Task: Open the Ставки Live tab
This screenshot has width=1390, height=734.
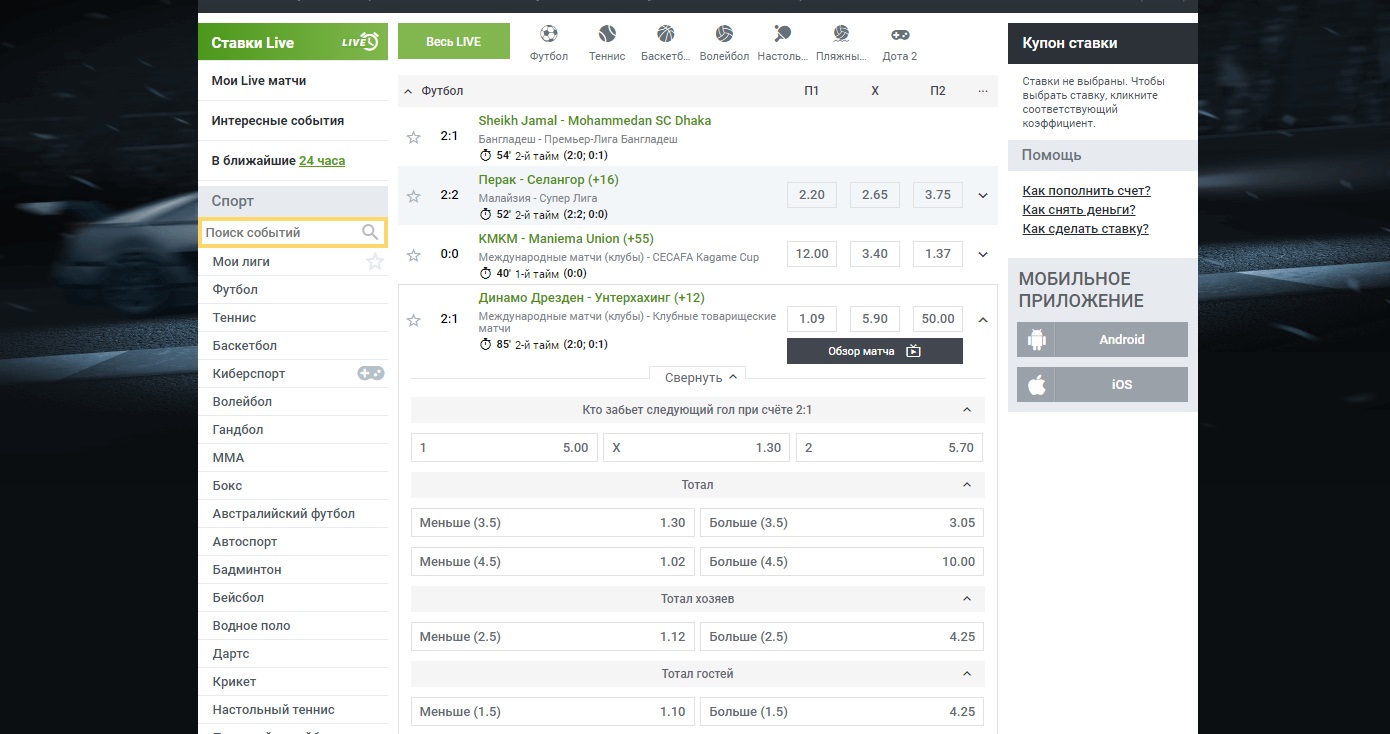Action: [x=293, y=42]
